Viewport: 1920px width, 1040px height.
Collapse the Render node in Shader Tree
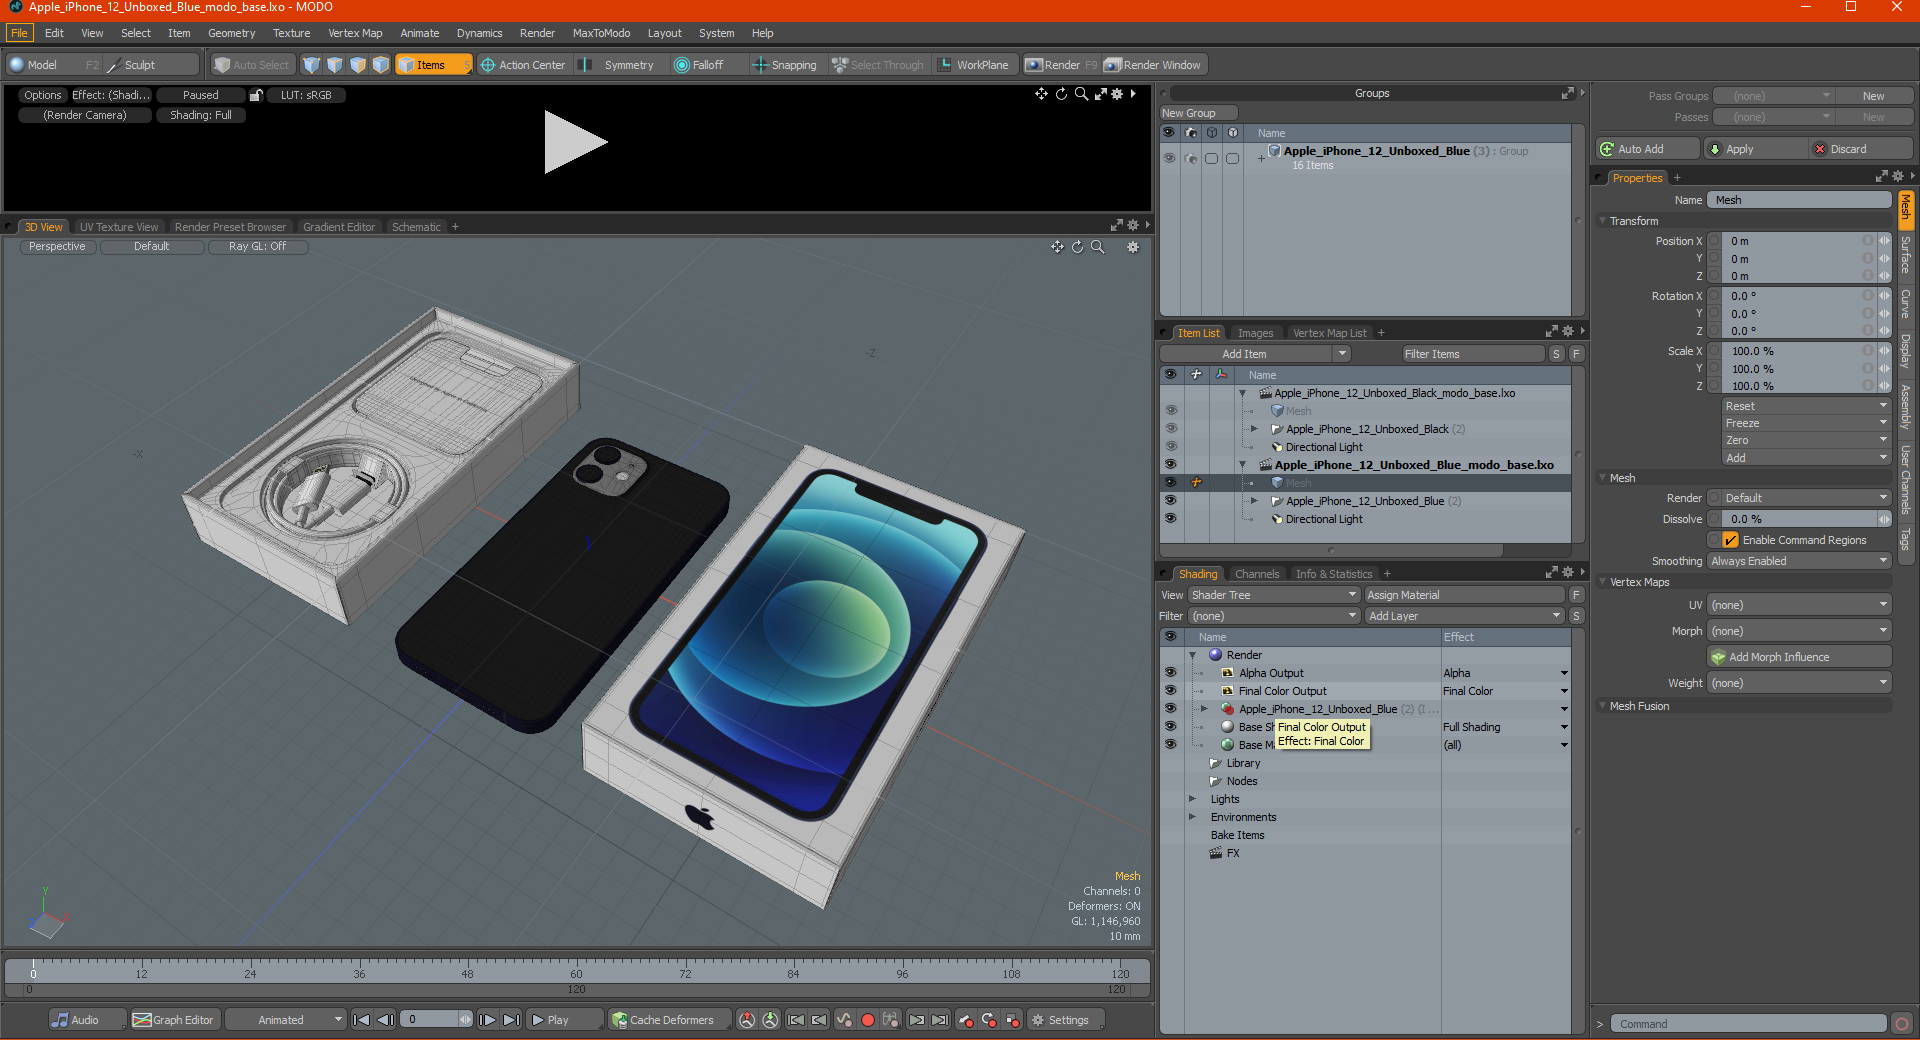pos(1193,655)
